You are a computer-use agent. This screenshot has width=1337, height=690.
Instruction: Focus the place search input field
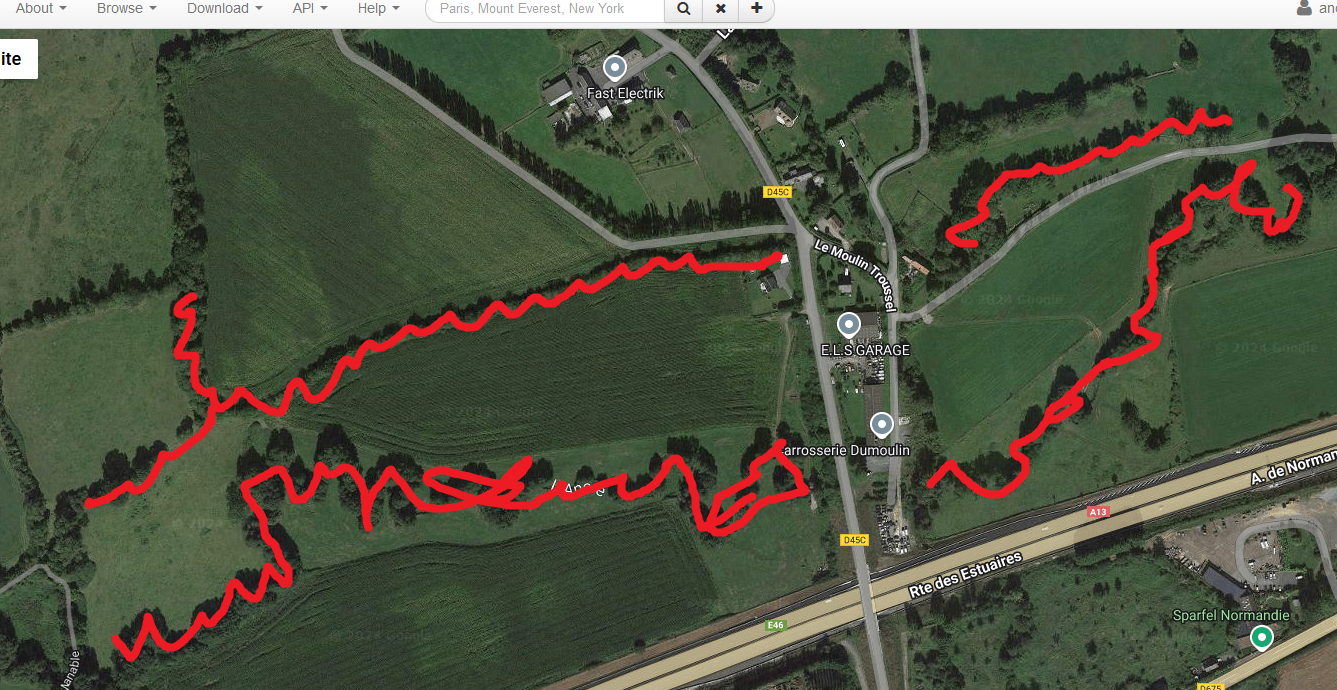(x=545, y=8)
